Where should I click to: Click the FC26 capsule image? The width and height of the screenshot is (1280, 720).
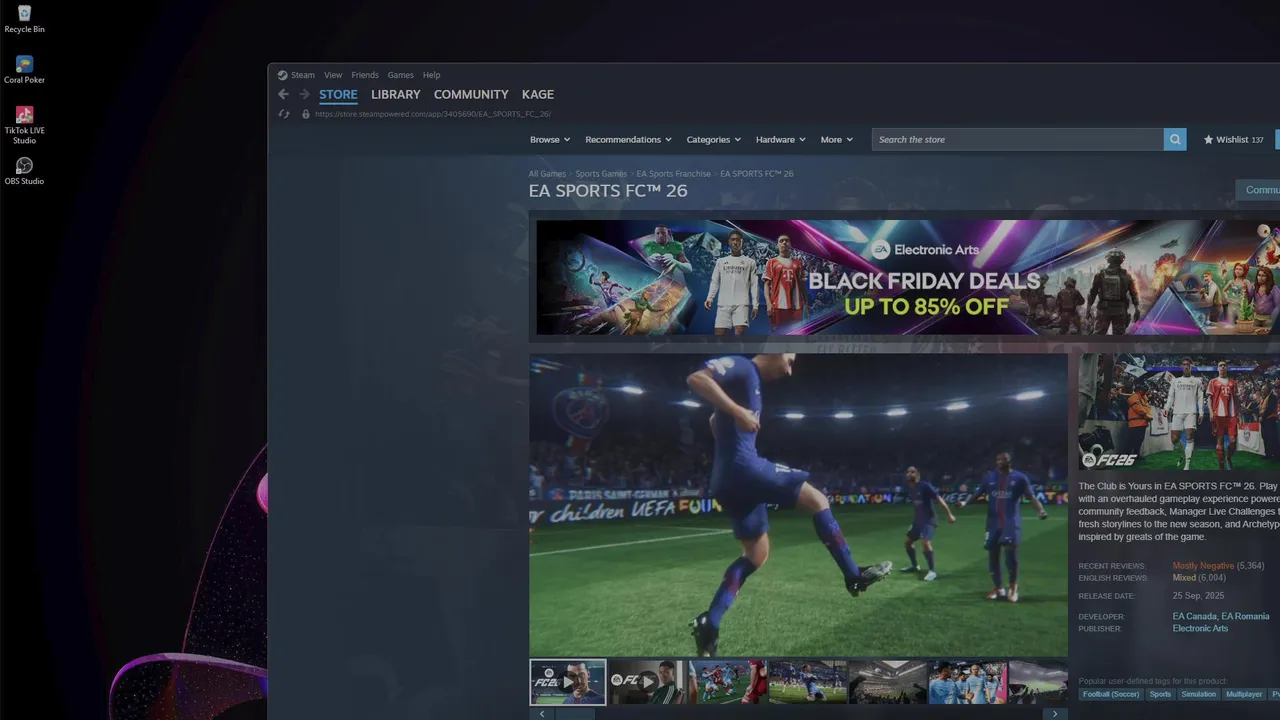click(1179, 412)
